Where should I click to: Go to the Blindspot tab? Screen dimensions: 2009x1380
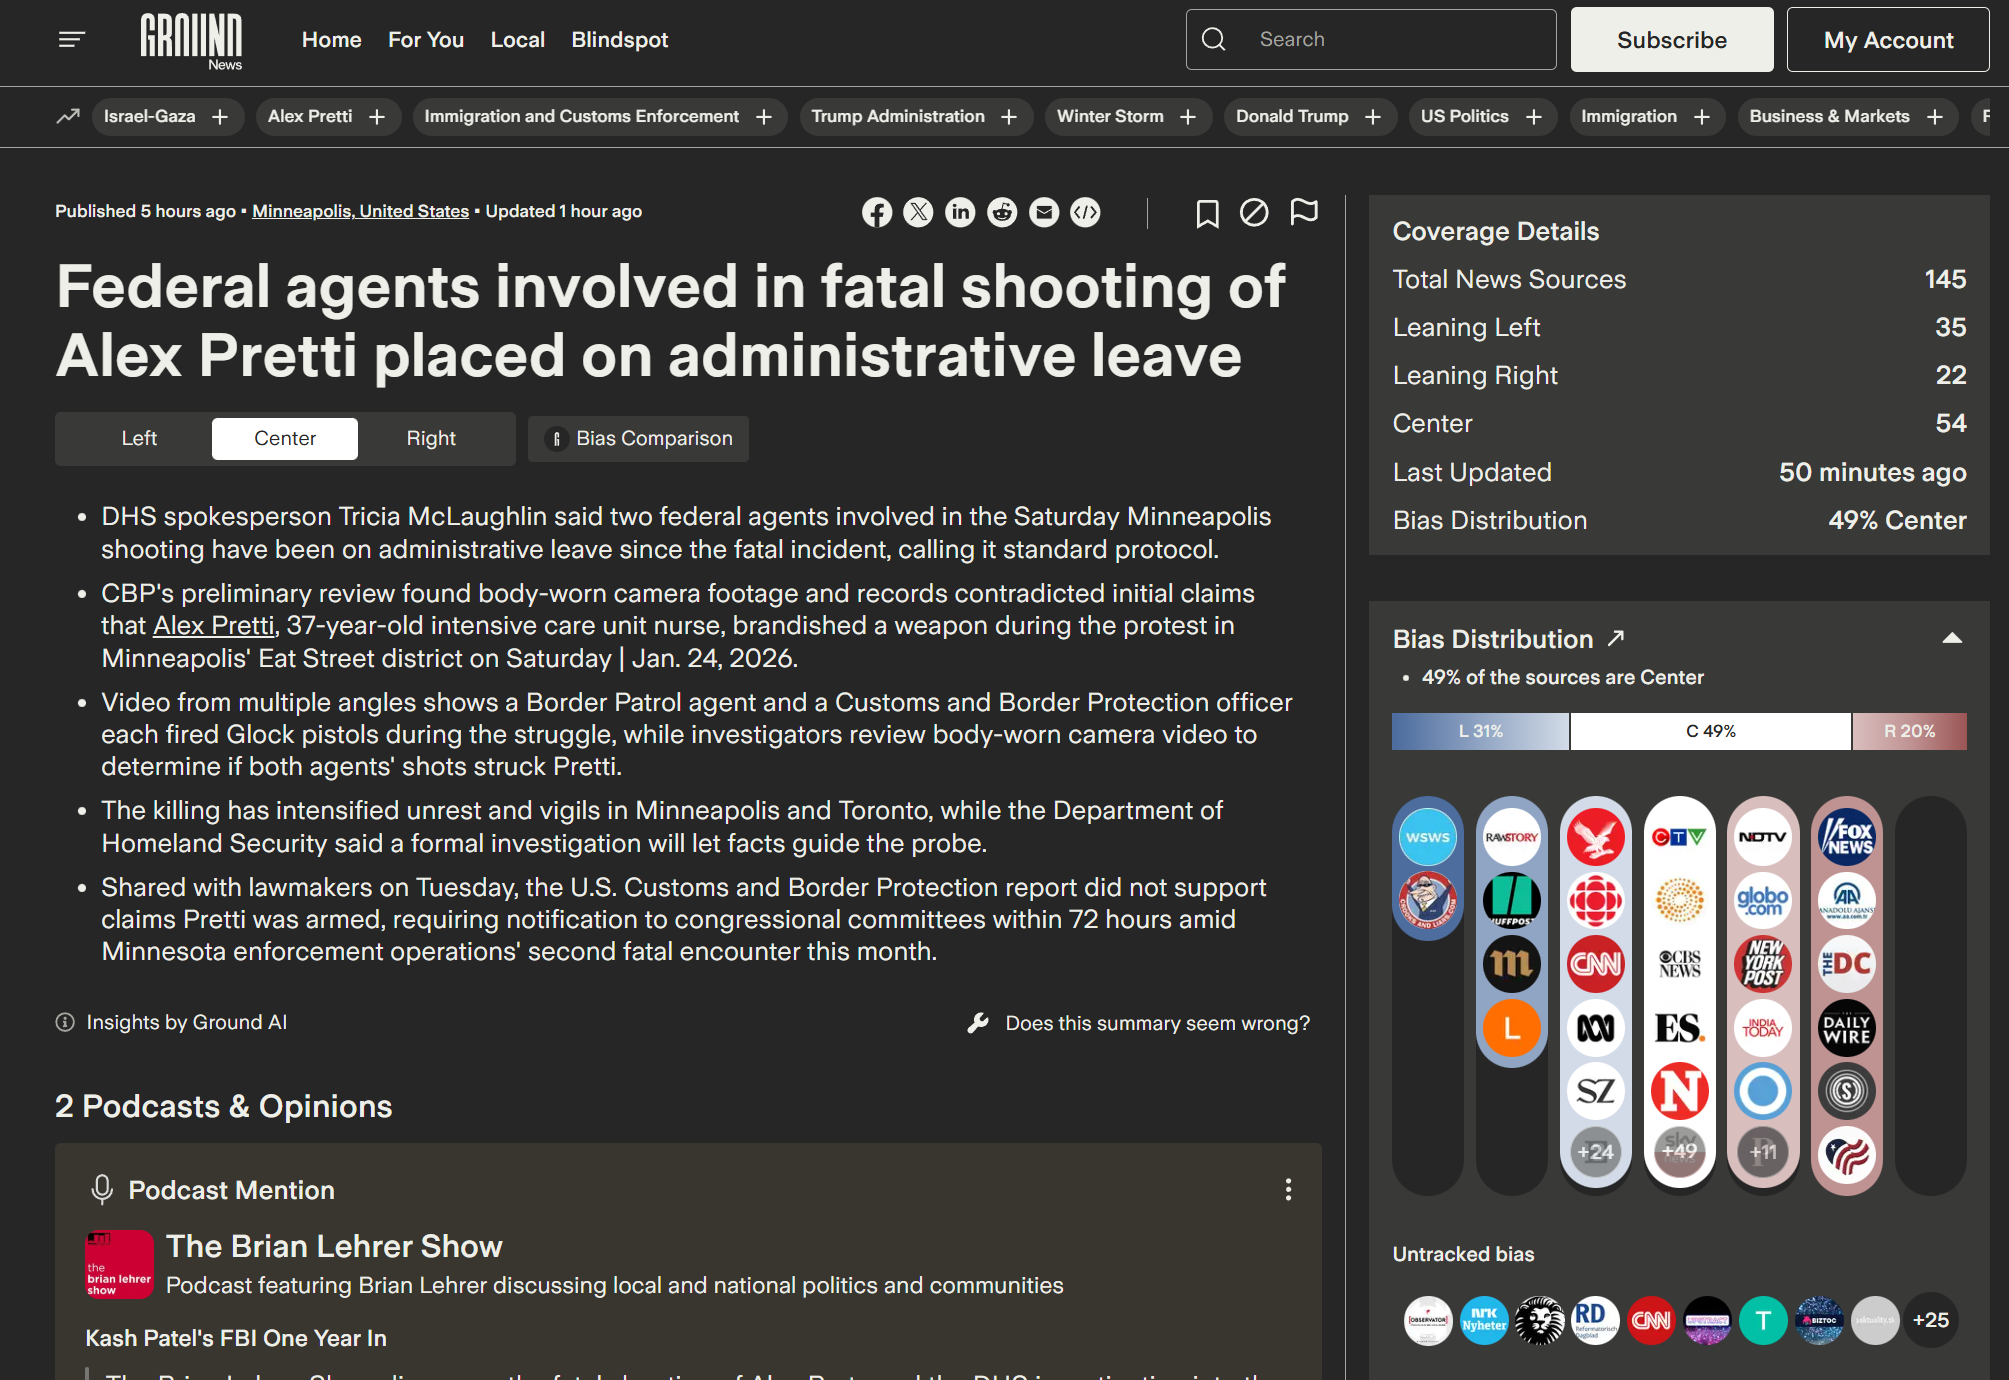click(x=619, y=40)
